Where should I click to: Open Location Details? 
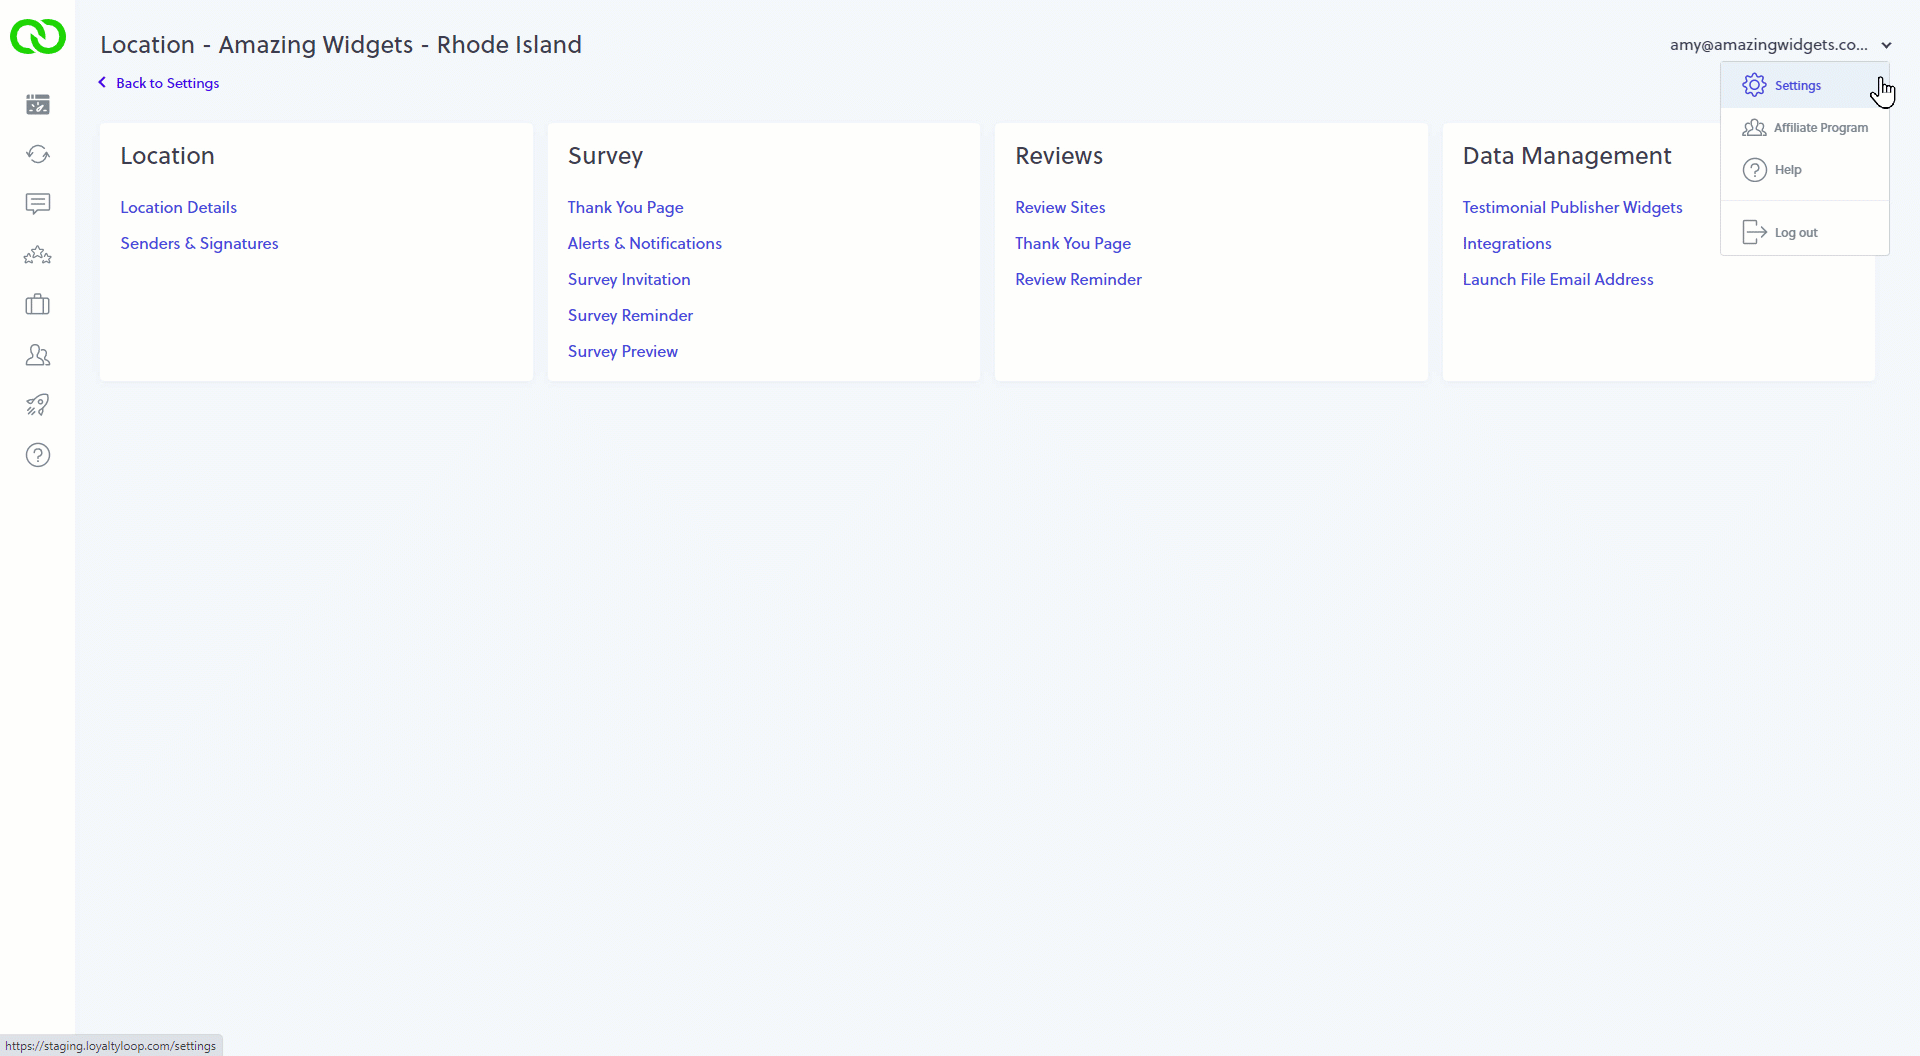pos(178,207)
